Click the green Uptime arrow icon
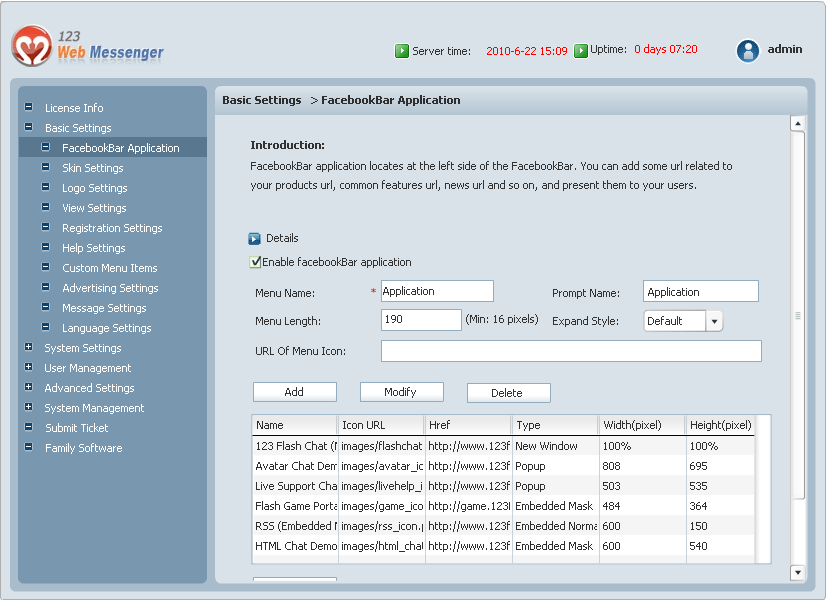This screenshot has height=601, width=826. (580, 50)
